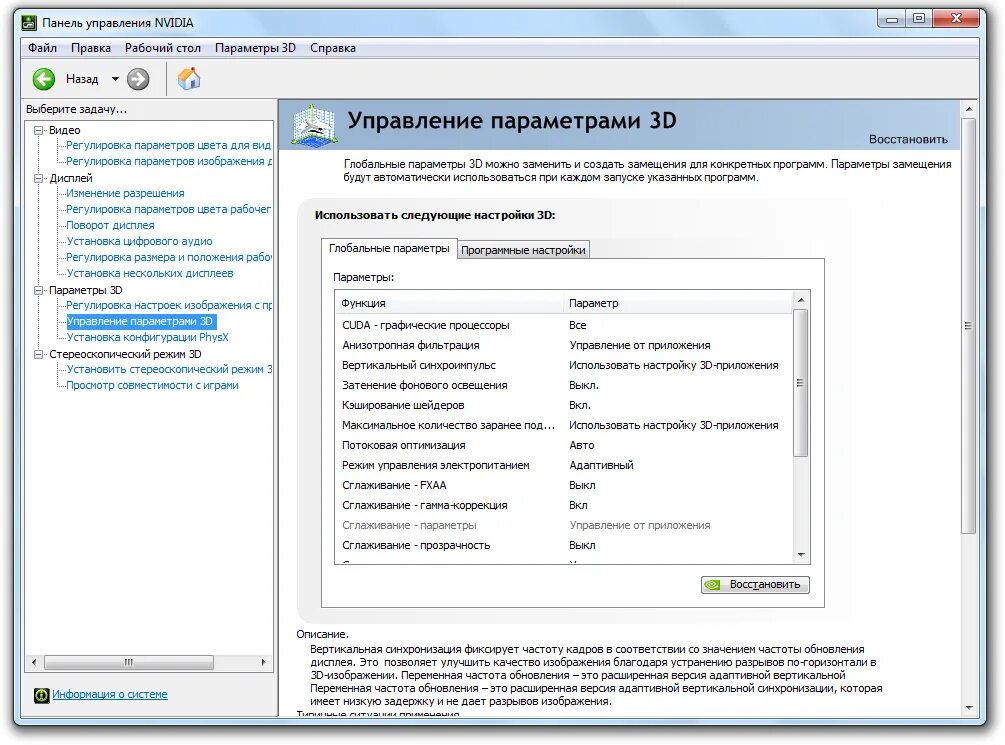Switch to Глобальные параметры tab

389,248
